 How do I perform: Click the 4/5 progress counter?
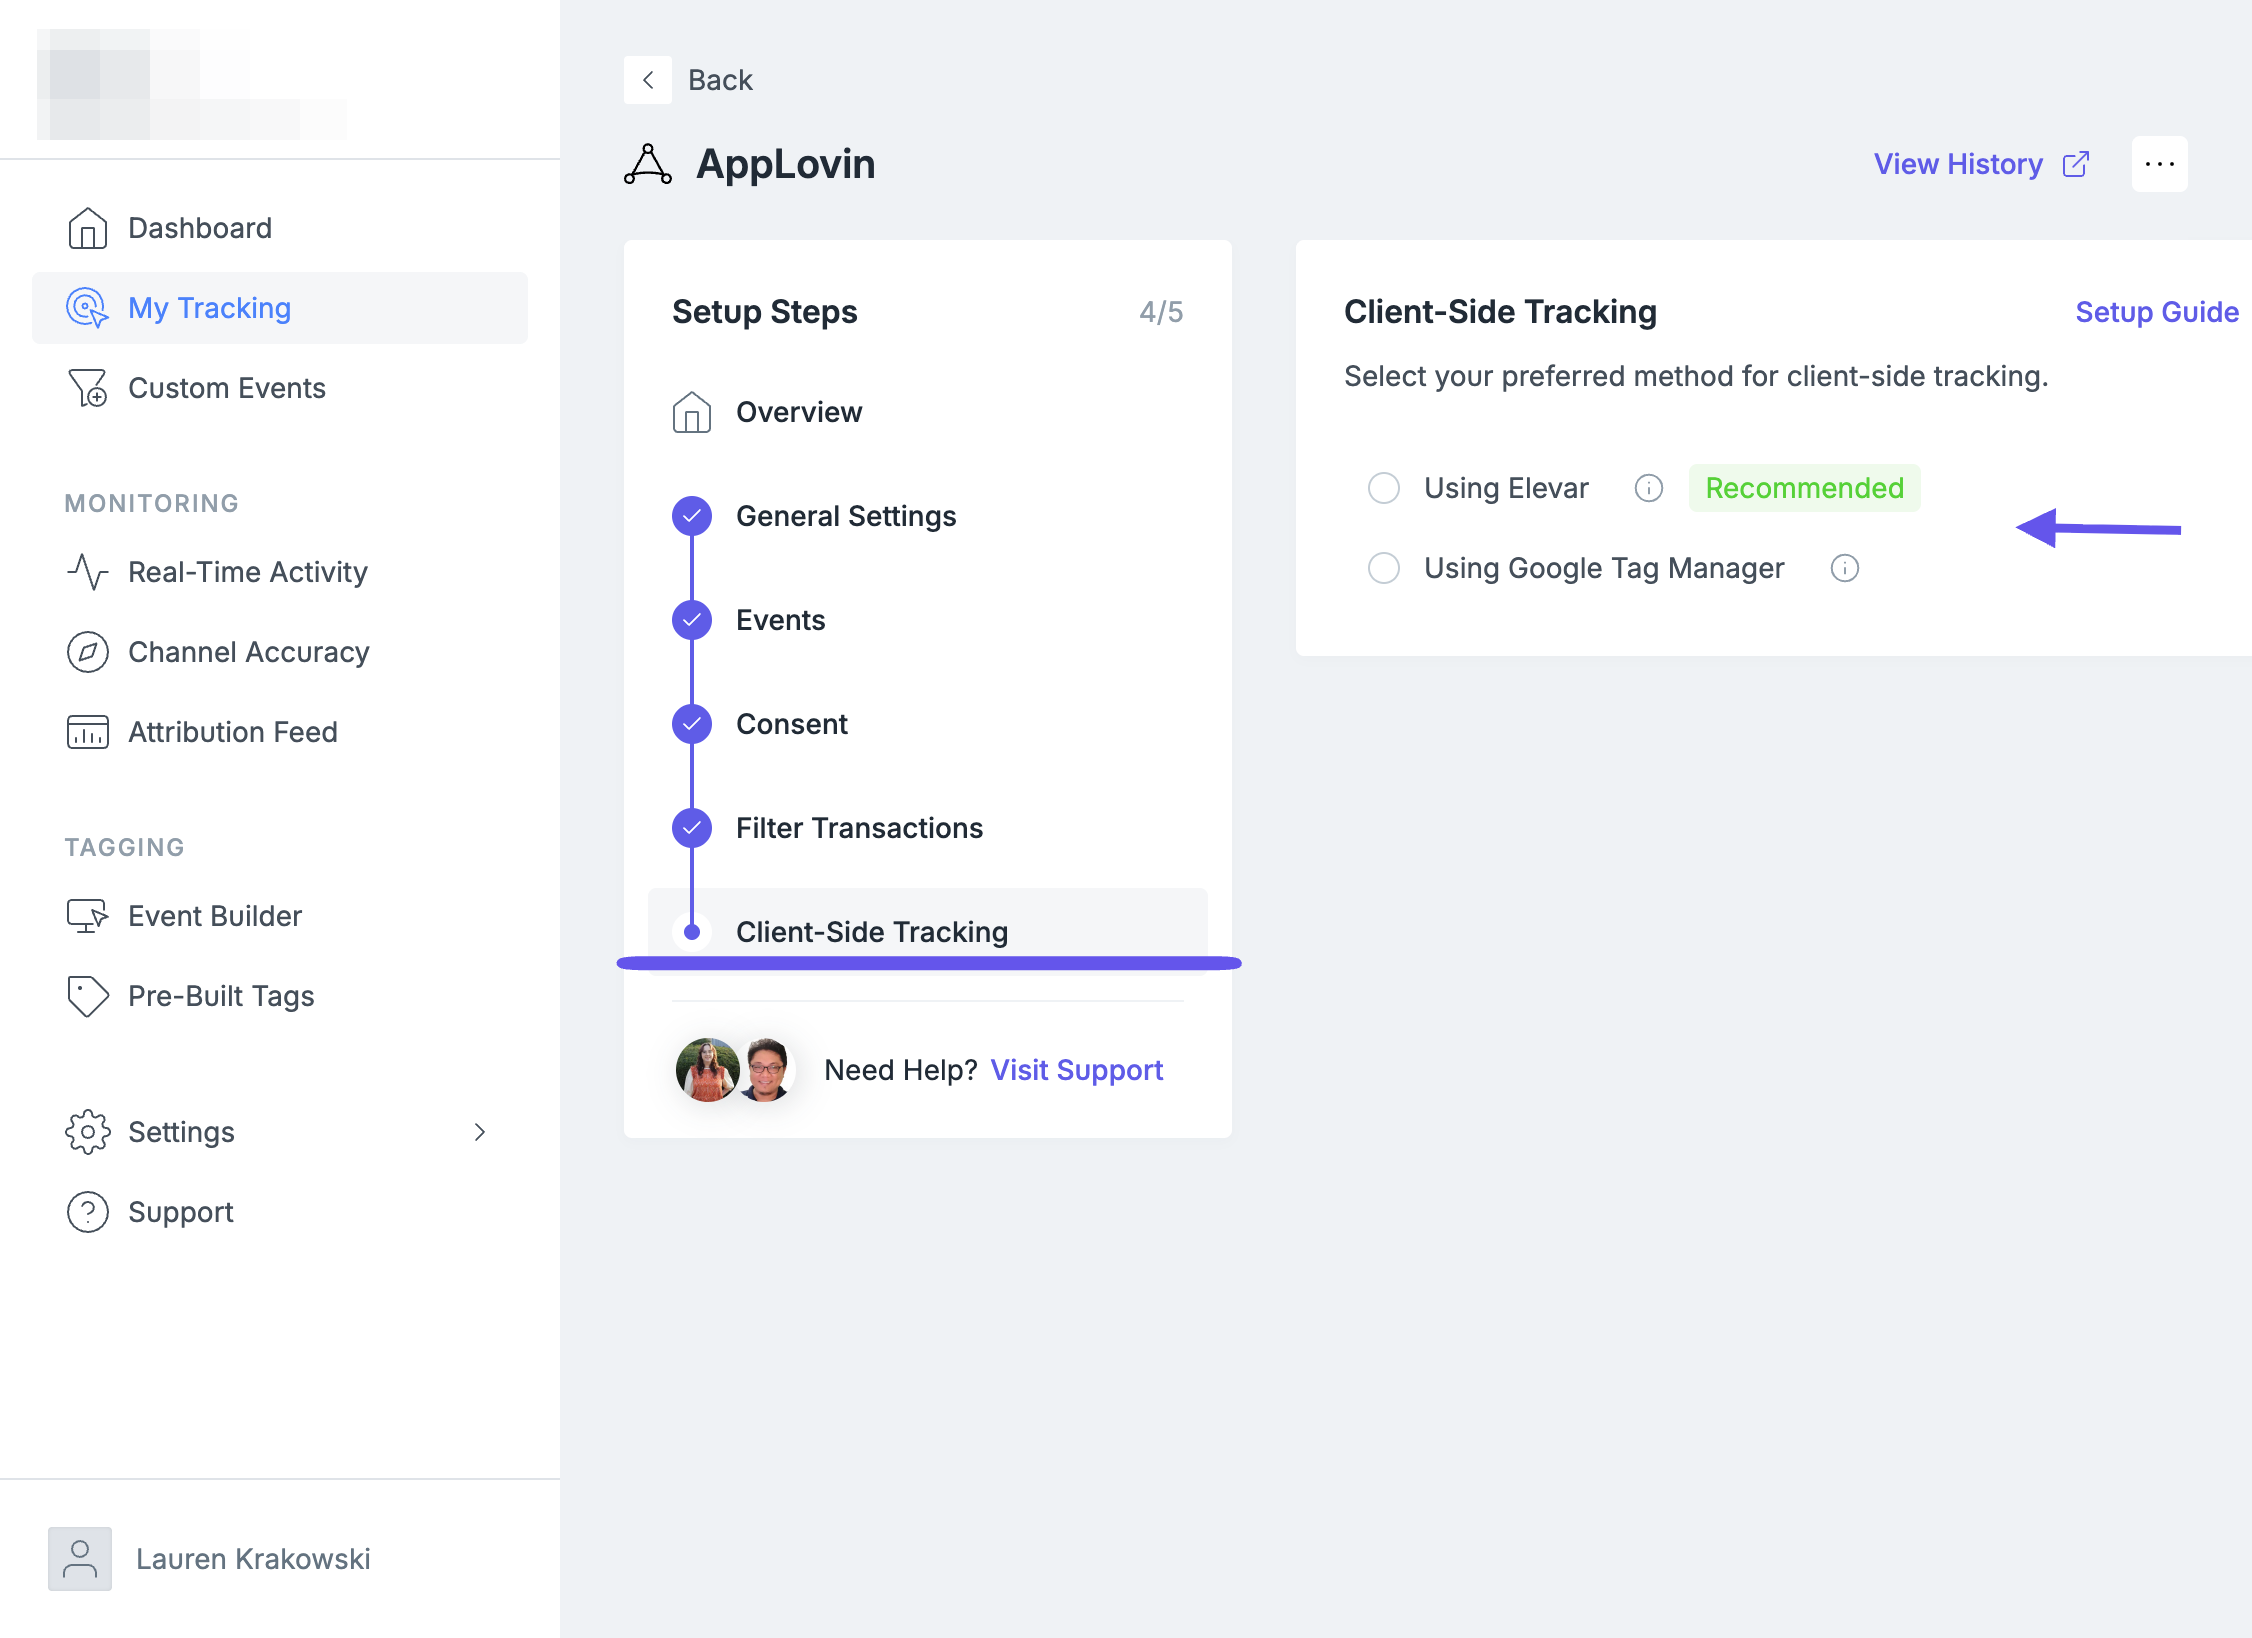pos(1161,312)
